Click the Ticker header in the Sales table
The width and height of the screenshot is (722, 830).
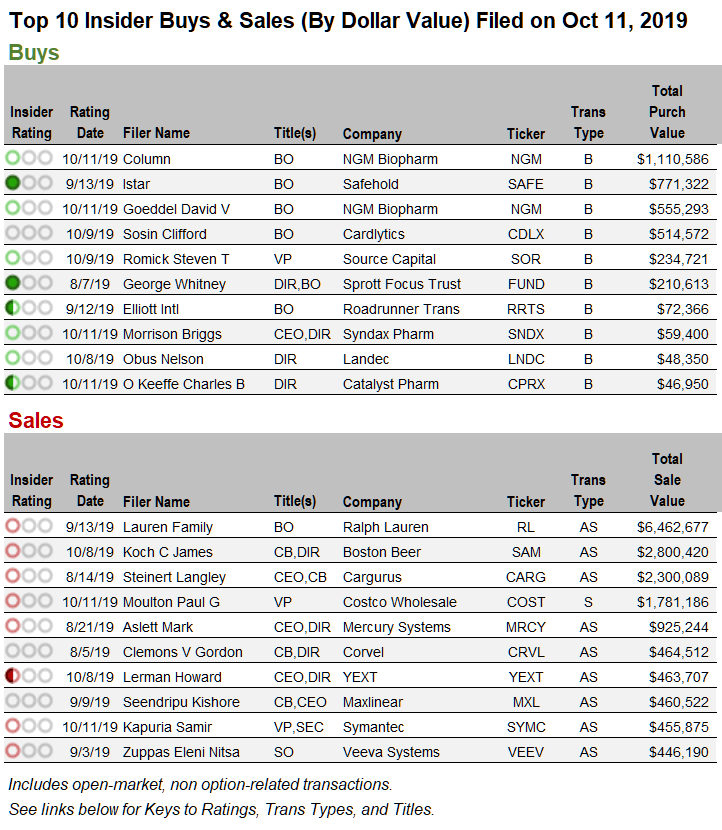[526, 501]
